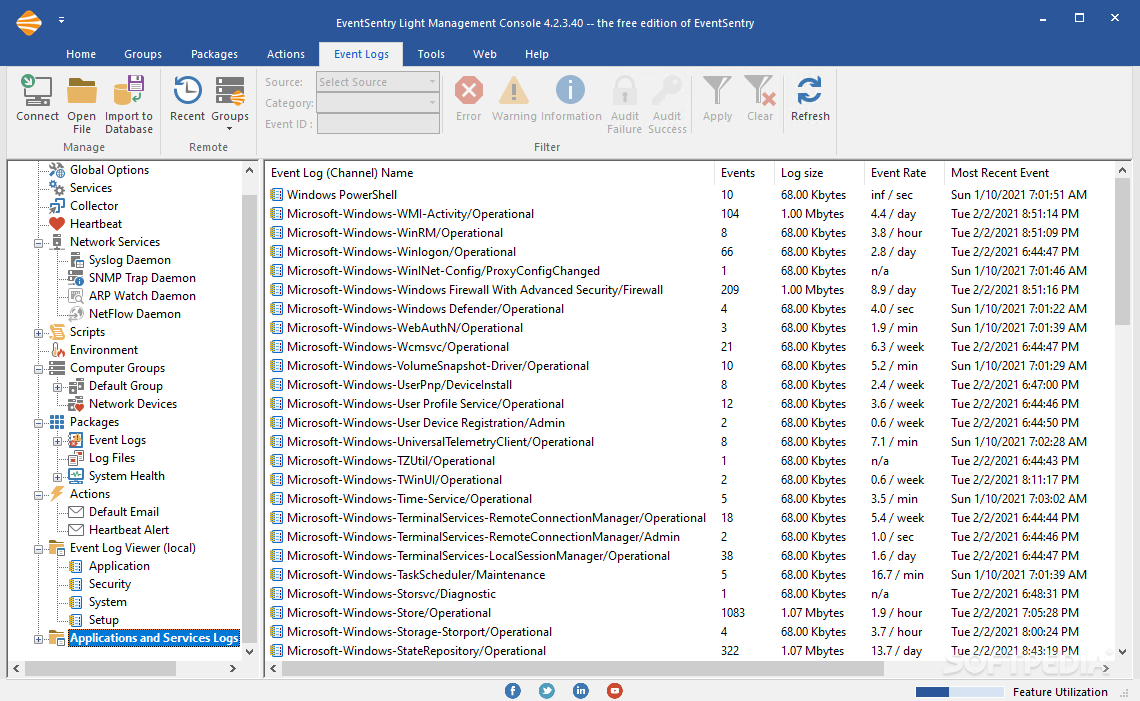This screenshot has height=701, width=1140.
Task: Select the SNMP Trap Daemon icon
Action: pos(76,278)
